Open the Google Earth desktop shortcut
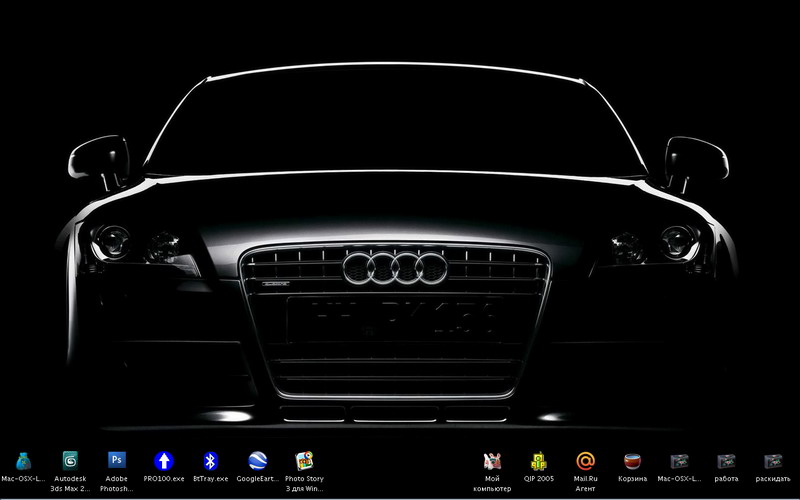The image size is (800, 500). point(258,461)
